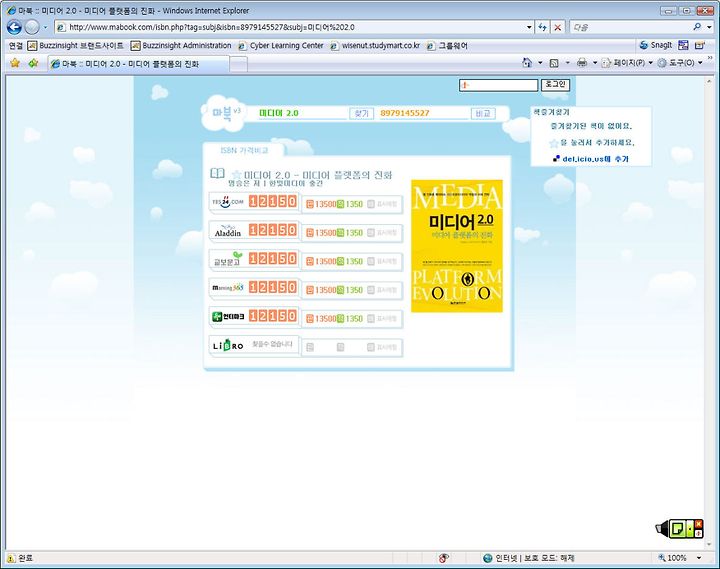Open the wisenut.studymart.co.kr bookmark
The width and height of the screenshot is (720, 569).
(375, 45)
